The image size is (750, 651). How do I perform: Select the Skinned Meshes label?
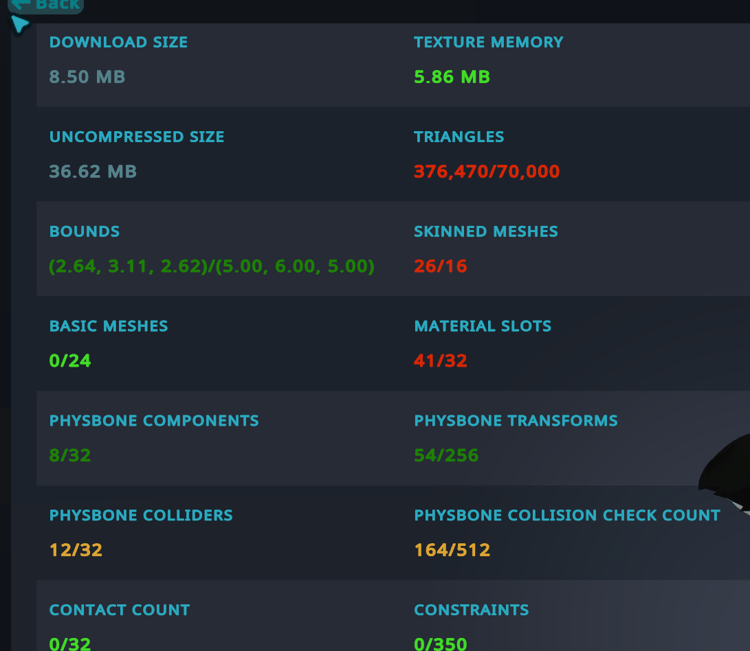point(485,232)
